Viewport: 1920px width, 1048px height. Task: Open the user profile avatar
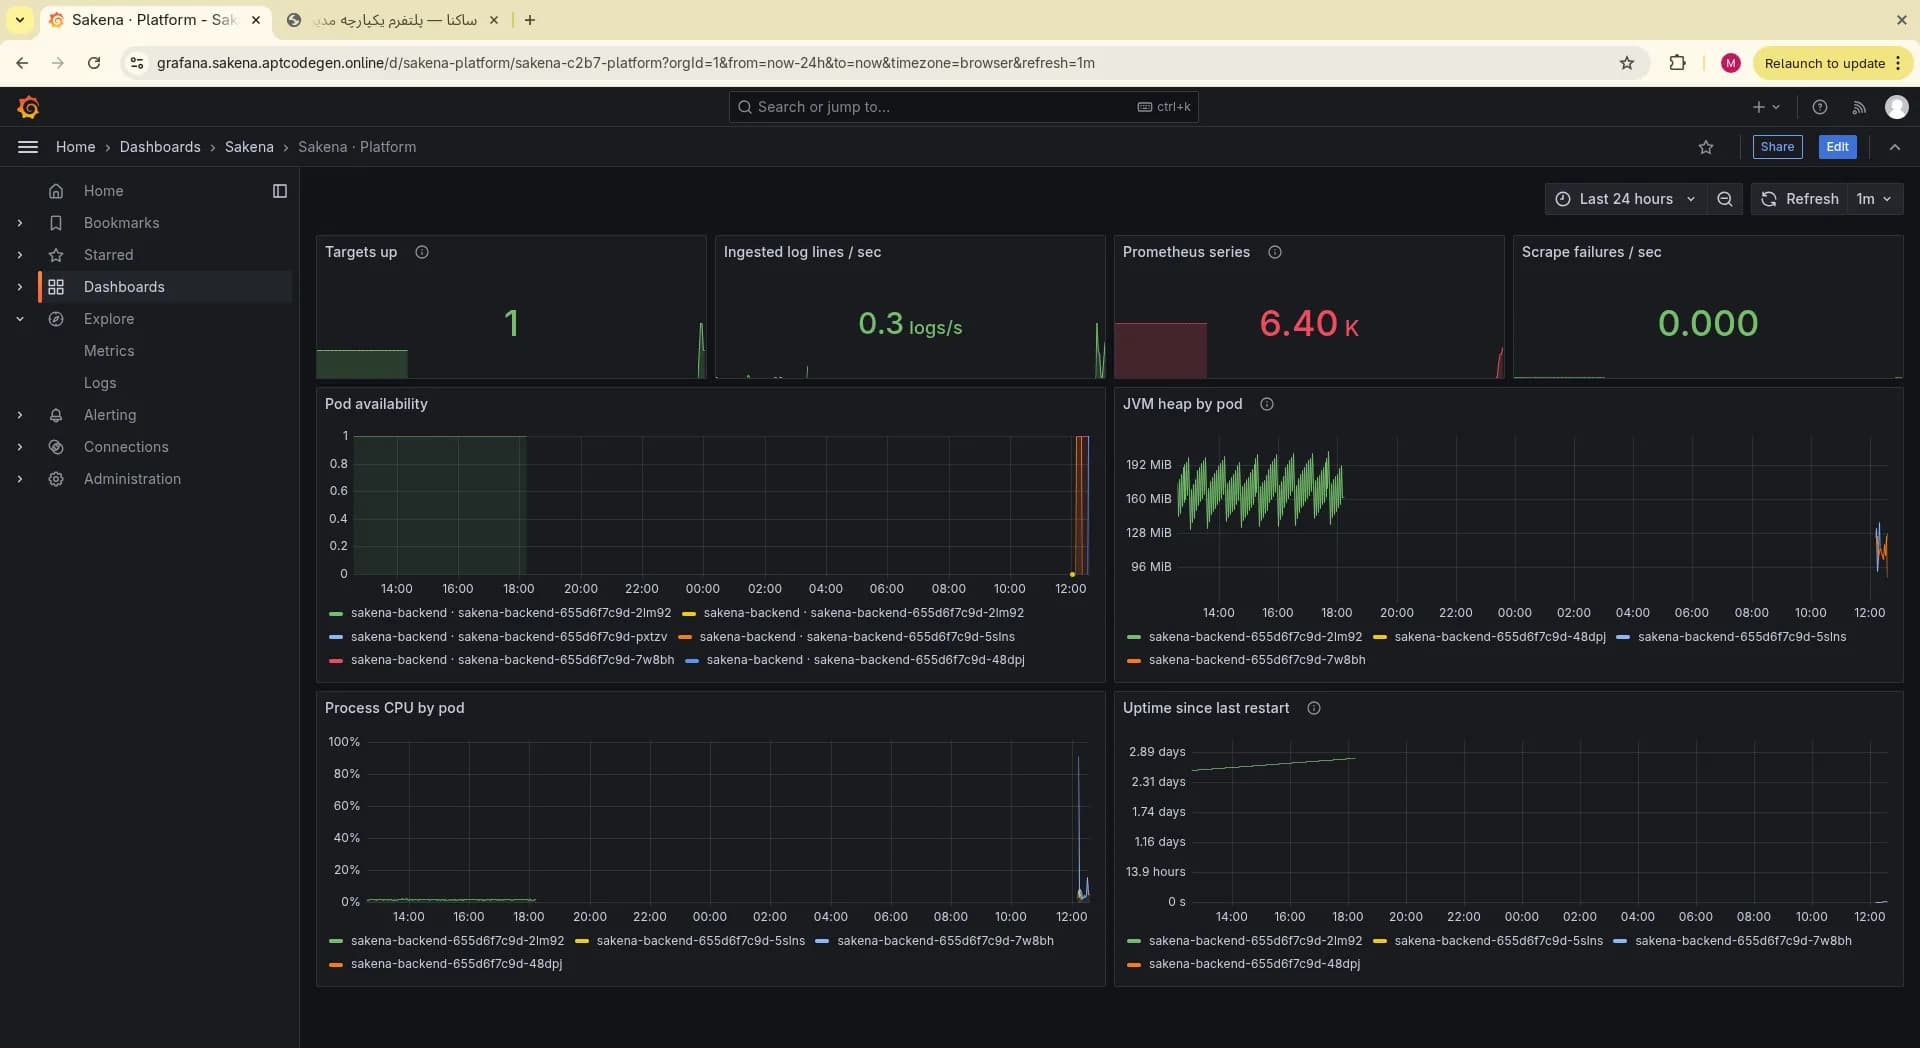(1896, 107)
